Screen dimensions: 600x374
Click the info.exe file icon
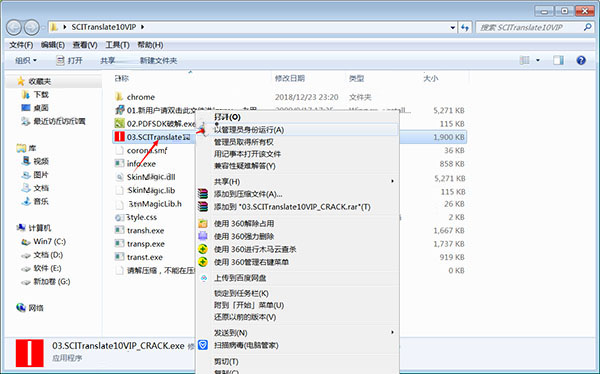[119, 163]
